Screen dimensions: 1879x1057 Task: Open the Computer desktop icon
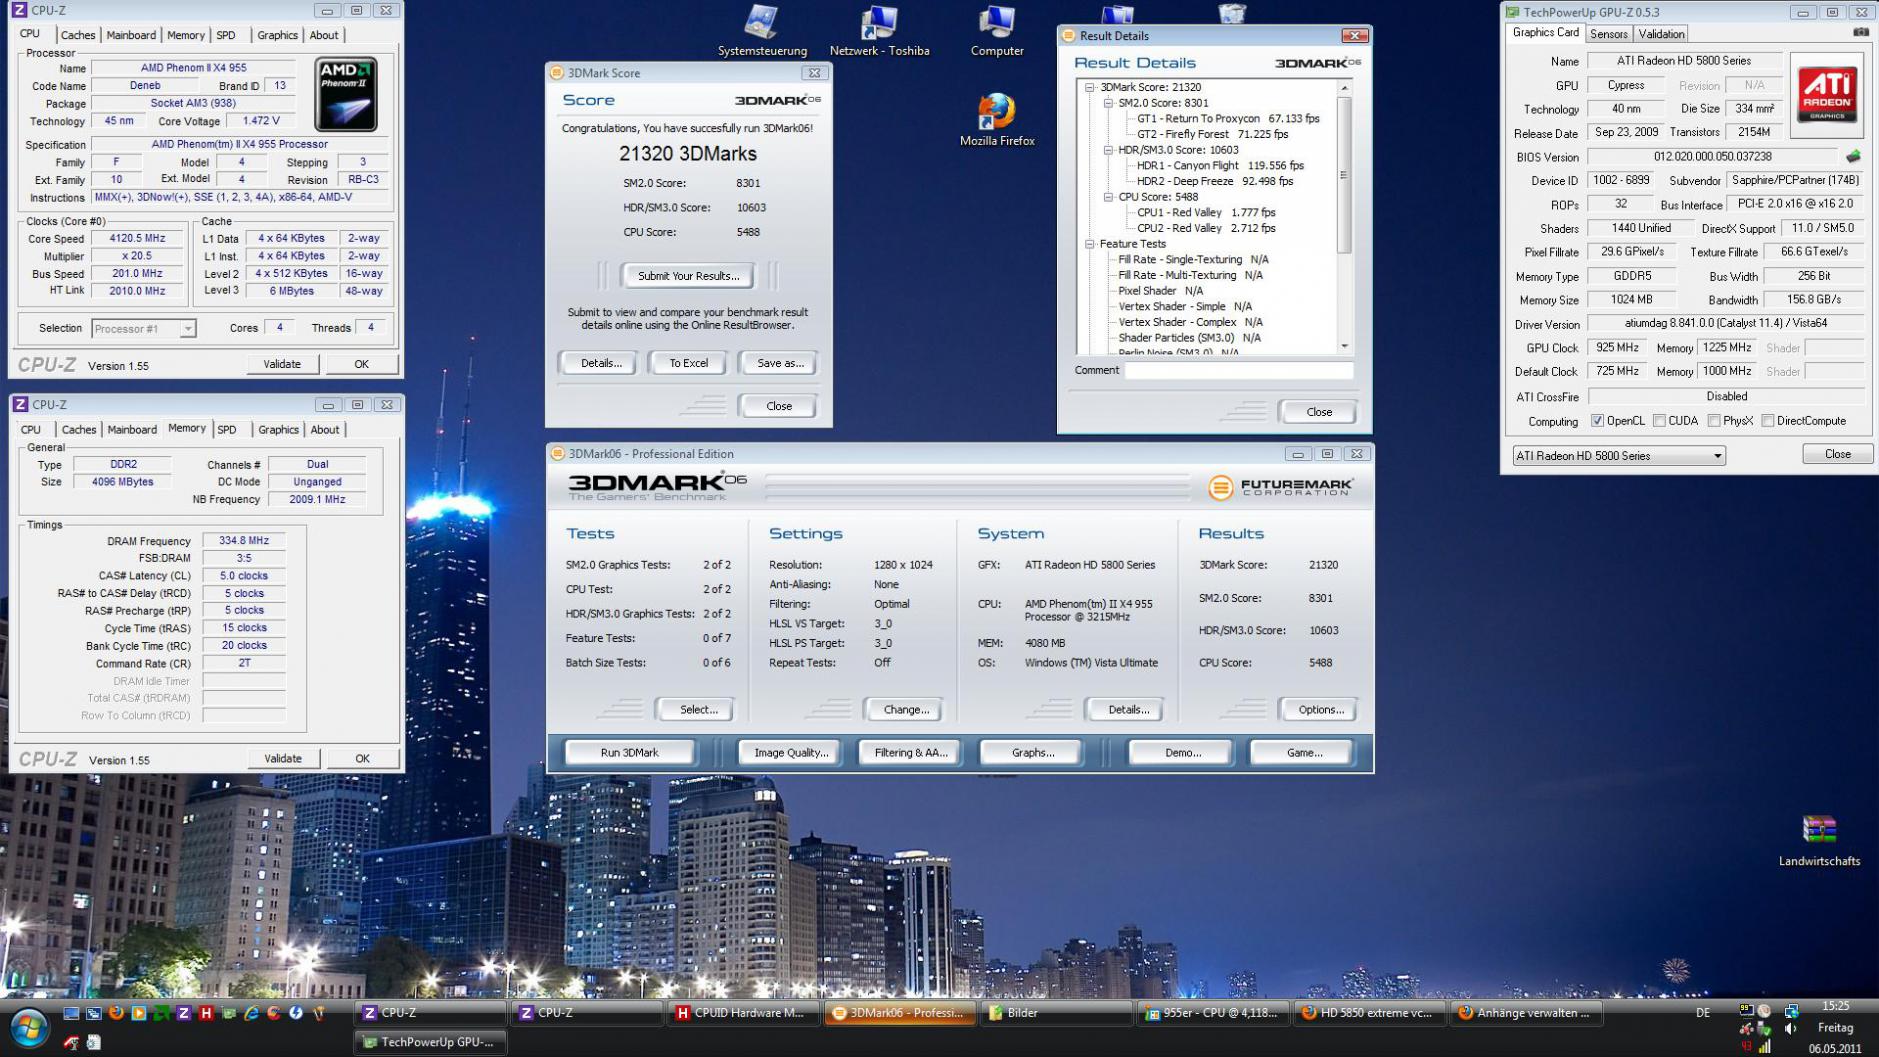(x=997, y=31)
